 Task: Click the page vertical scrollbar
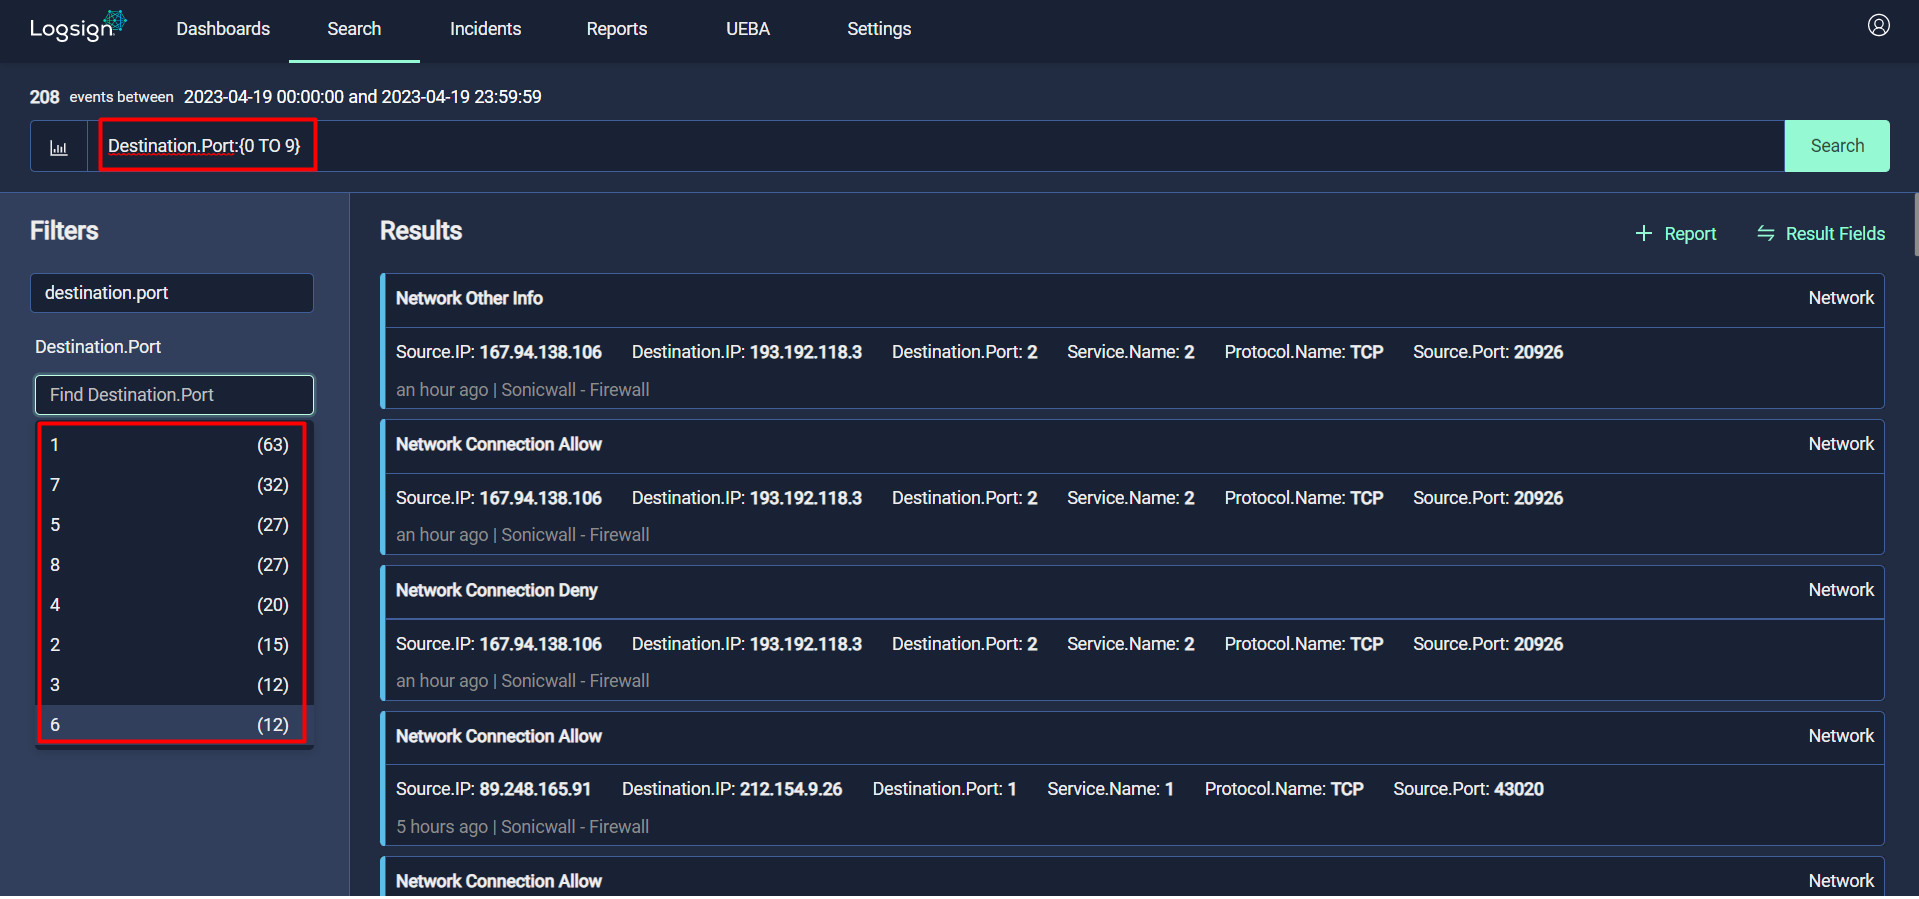tap(1915, 225)
